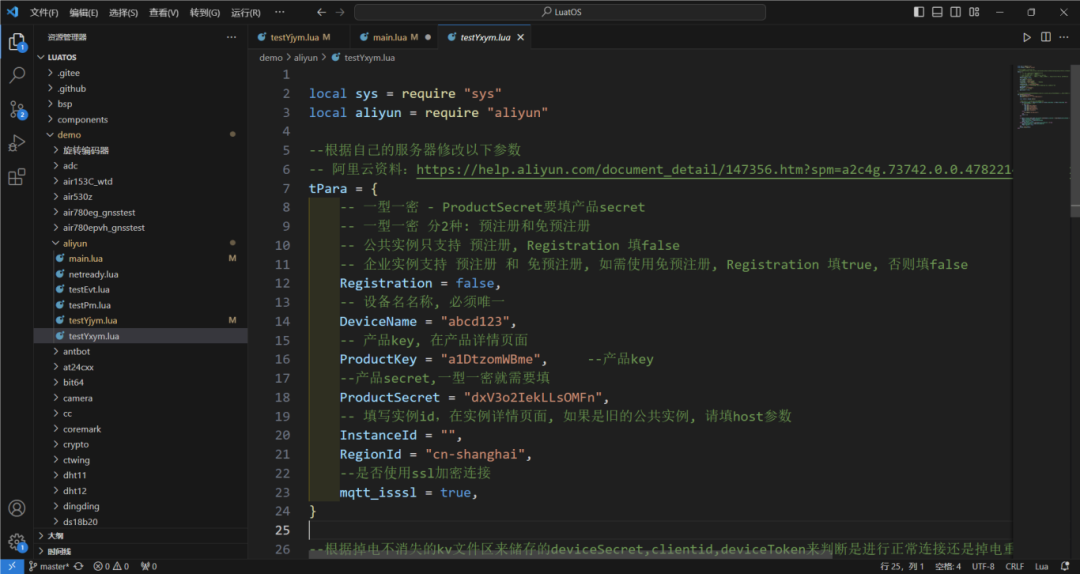Close the testYxym.lua tab
The height and width of the screenshot is (574, 1080).
pos(521,37)
